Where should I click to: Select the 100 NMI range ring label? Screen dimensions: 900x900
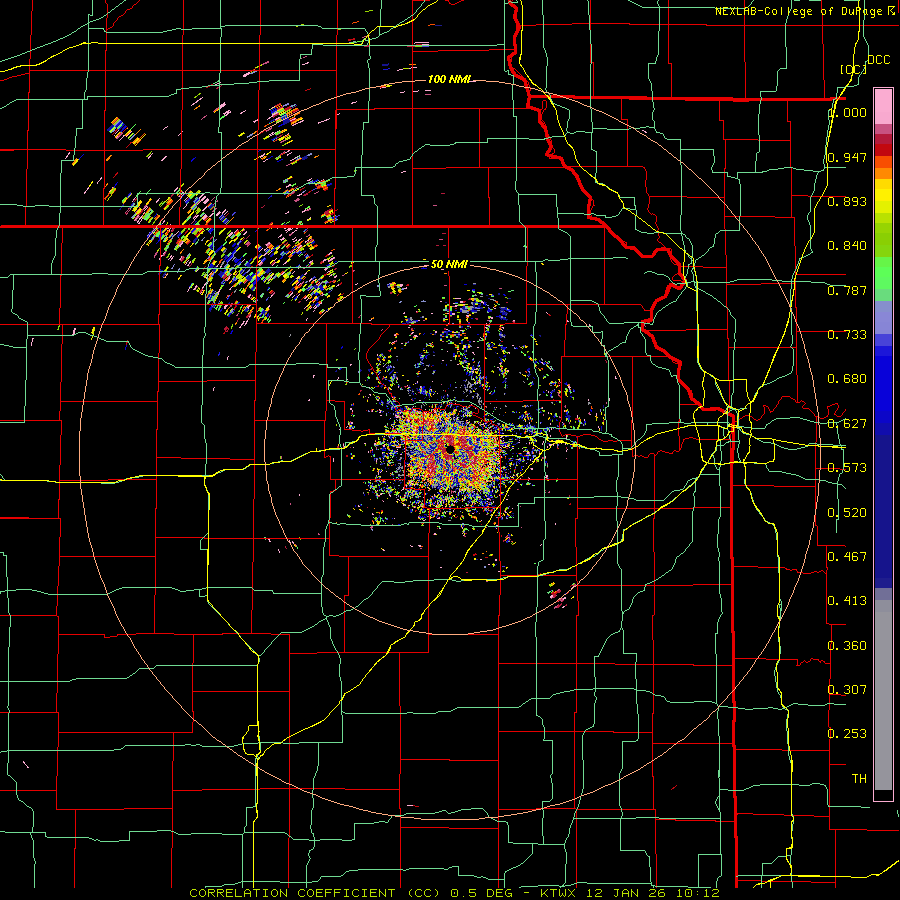449,79
